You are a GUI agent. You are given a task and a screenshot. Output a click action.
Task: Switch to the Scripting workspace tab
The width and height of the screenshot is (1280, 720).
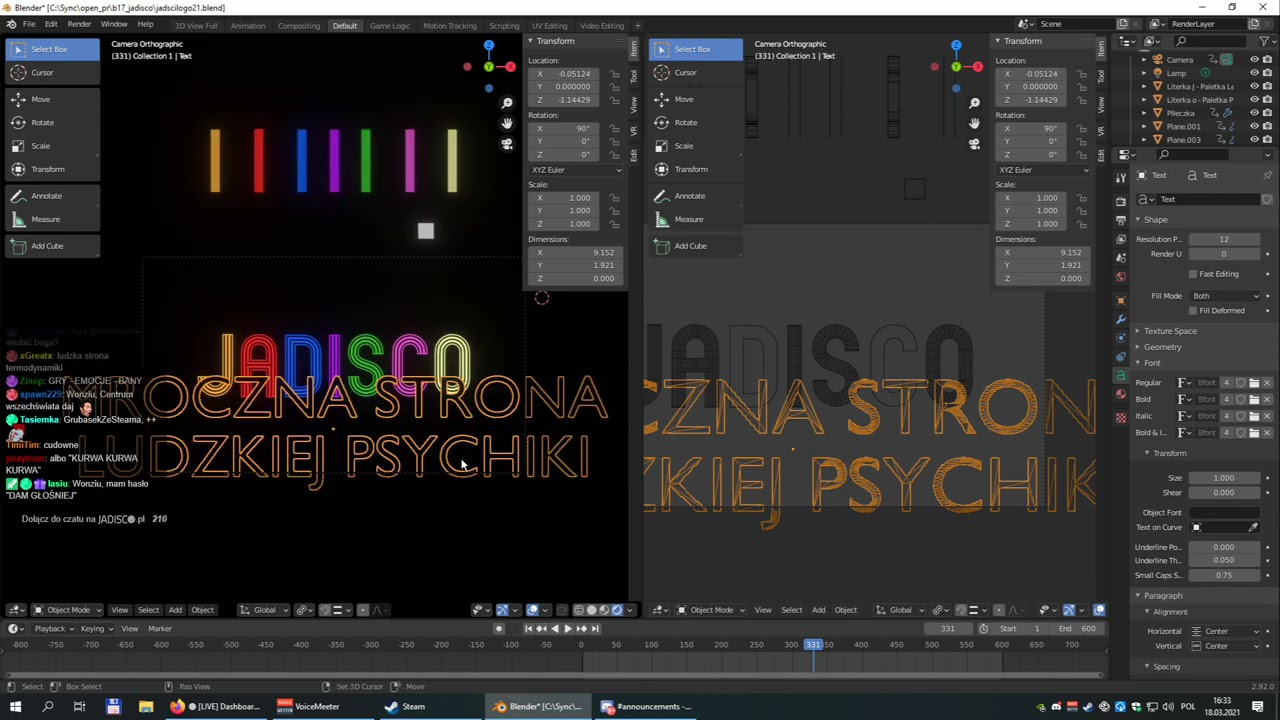pos(503,25)
